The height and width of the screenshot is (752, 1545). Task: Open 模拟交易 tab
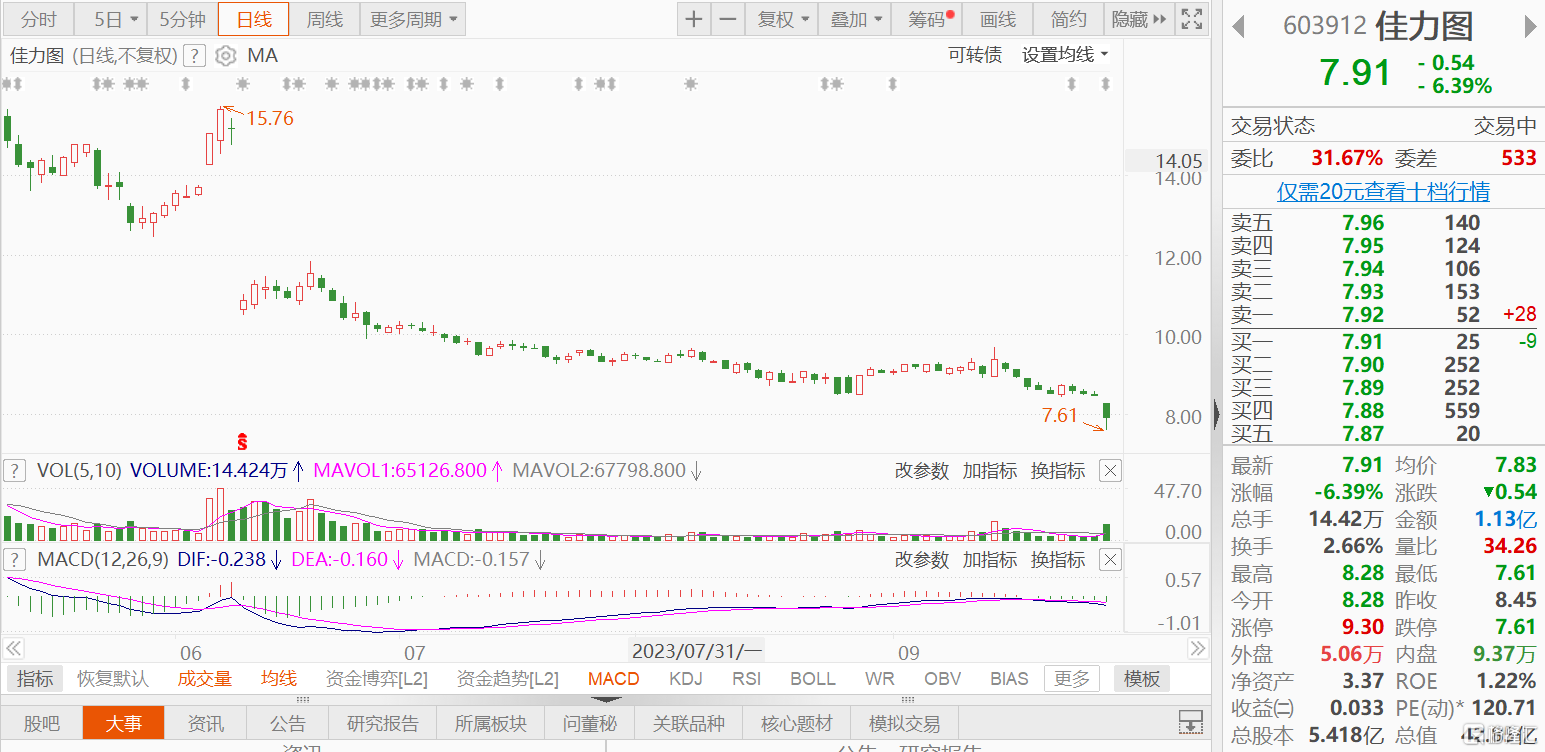[904, 723]
